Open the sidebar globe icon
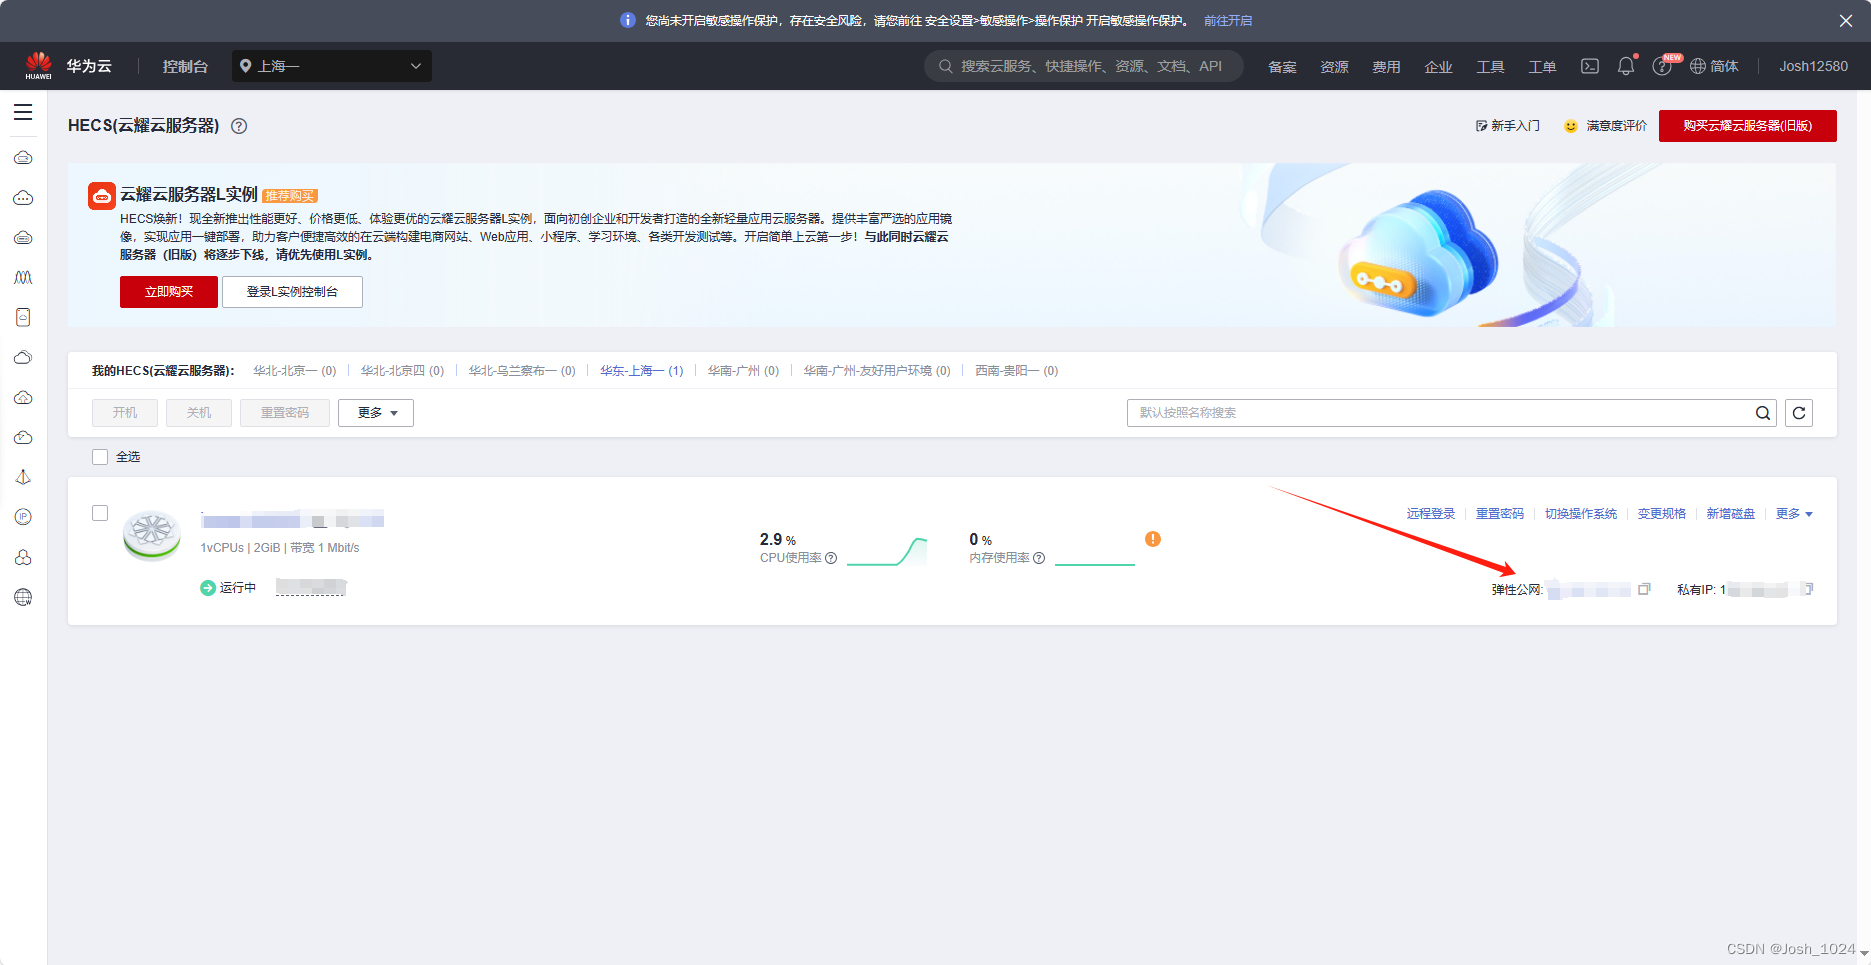1871x965 pixels. point(23,597)
